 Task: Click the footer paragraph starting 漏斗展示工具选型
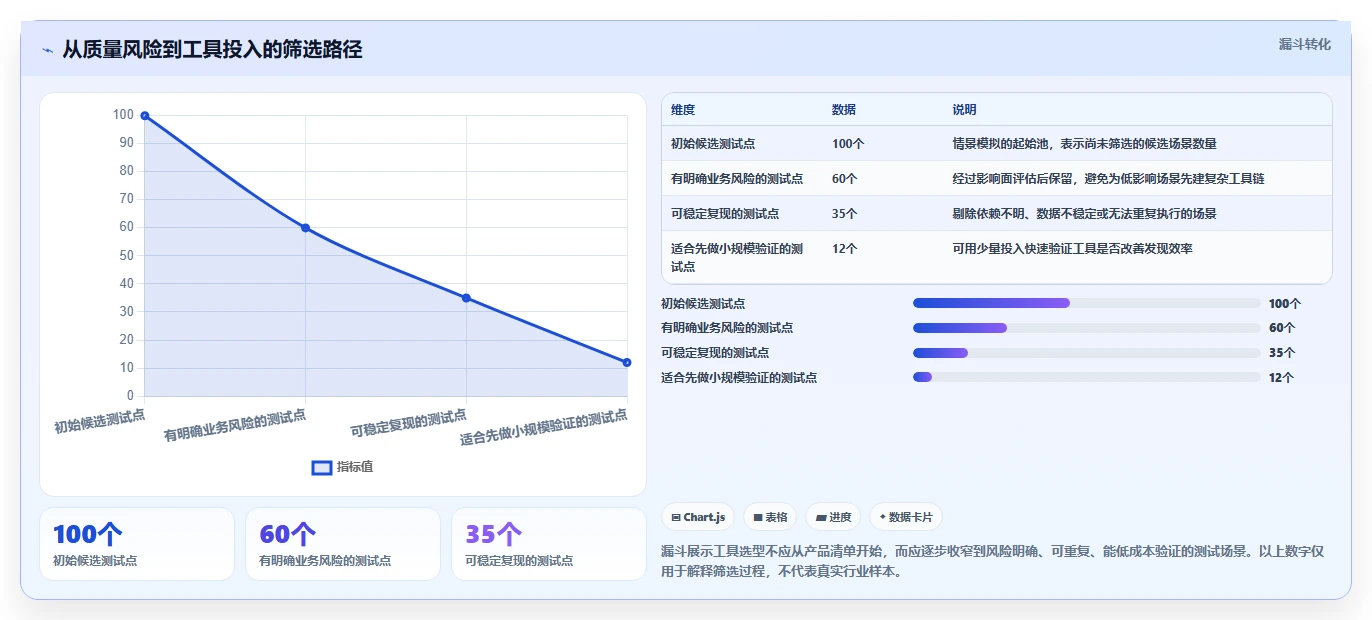[994, 562]
